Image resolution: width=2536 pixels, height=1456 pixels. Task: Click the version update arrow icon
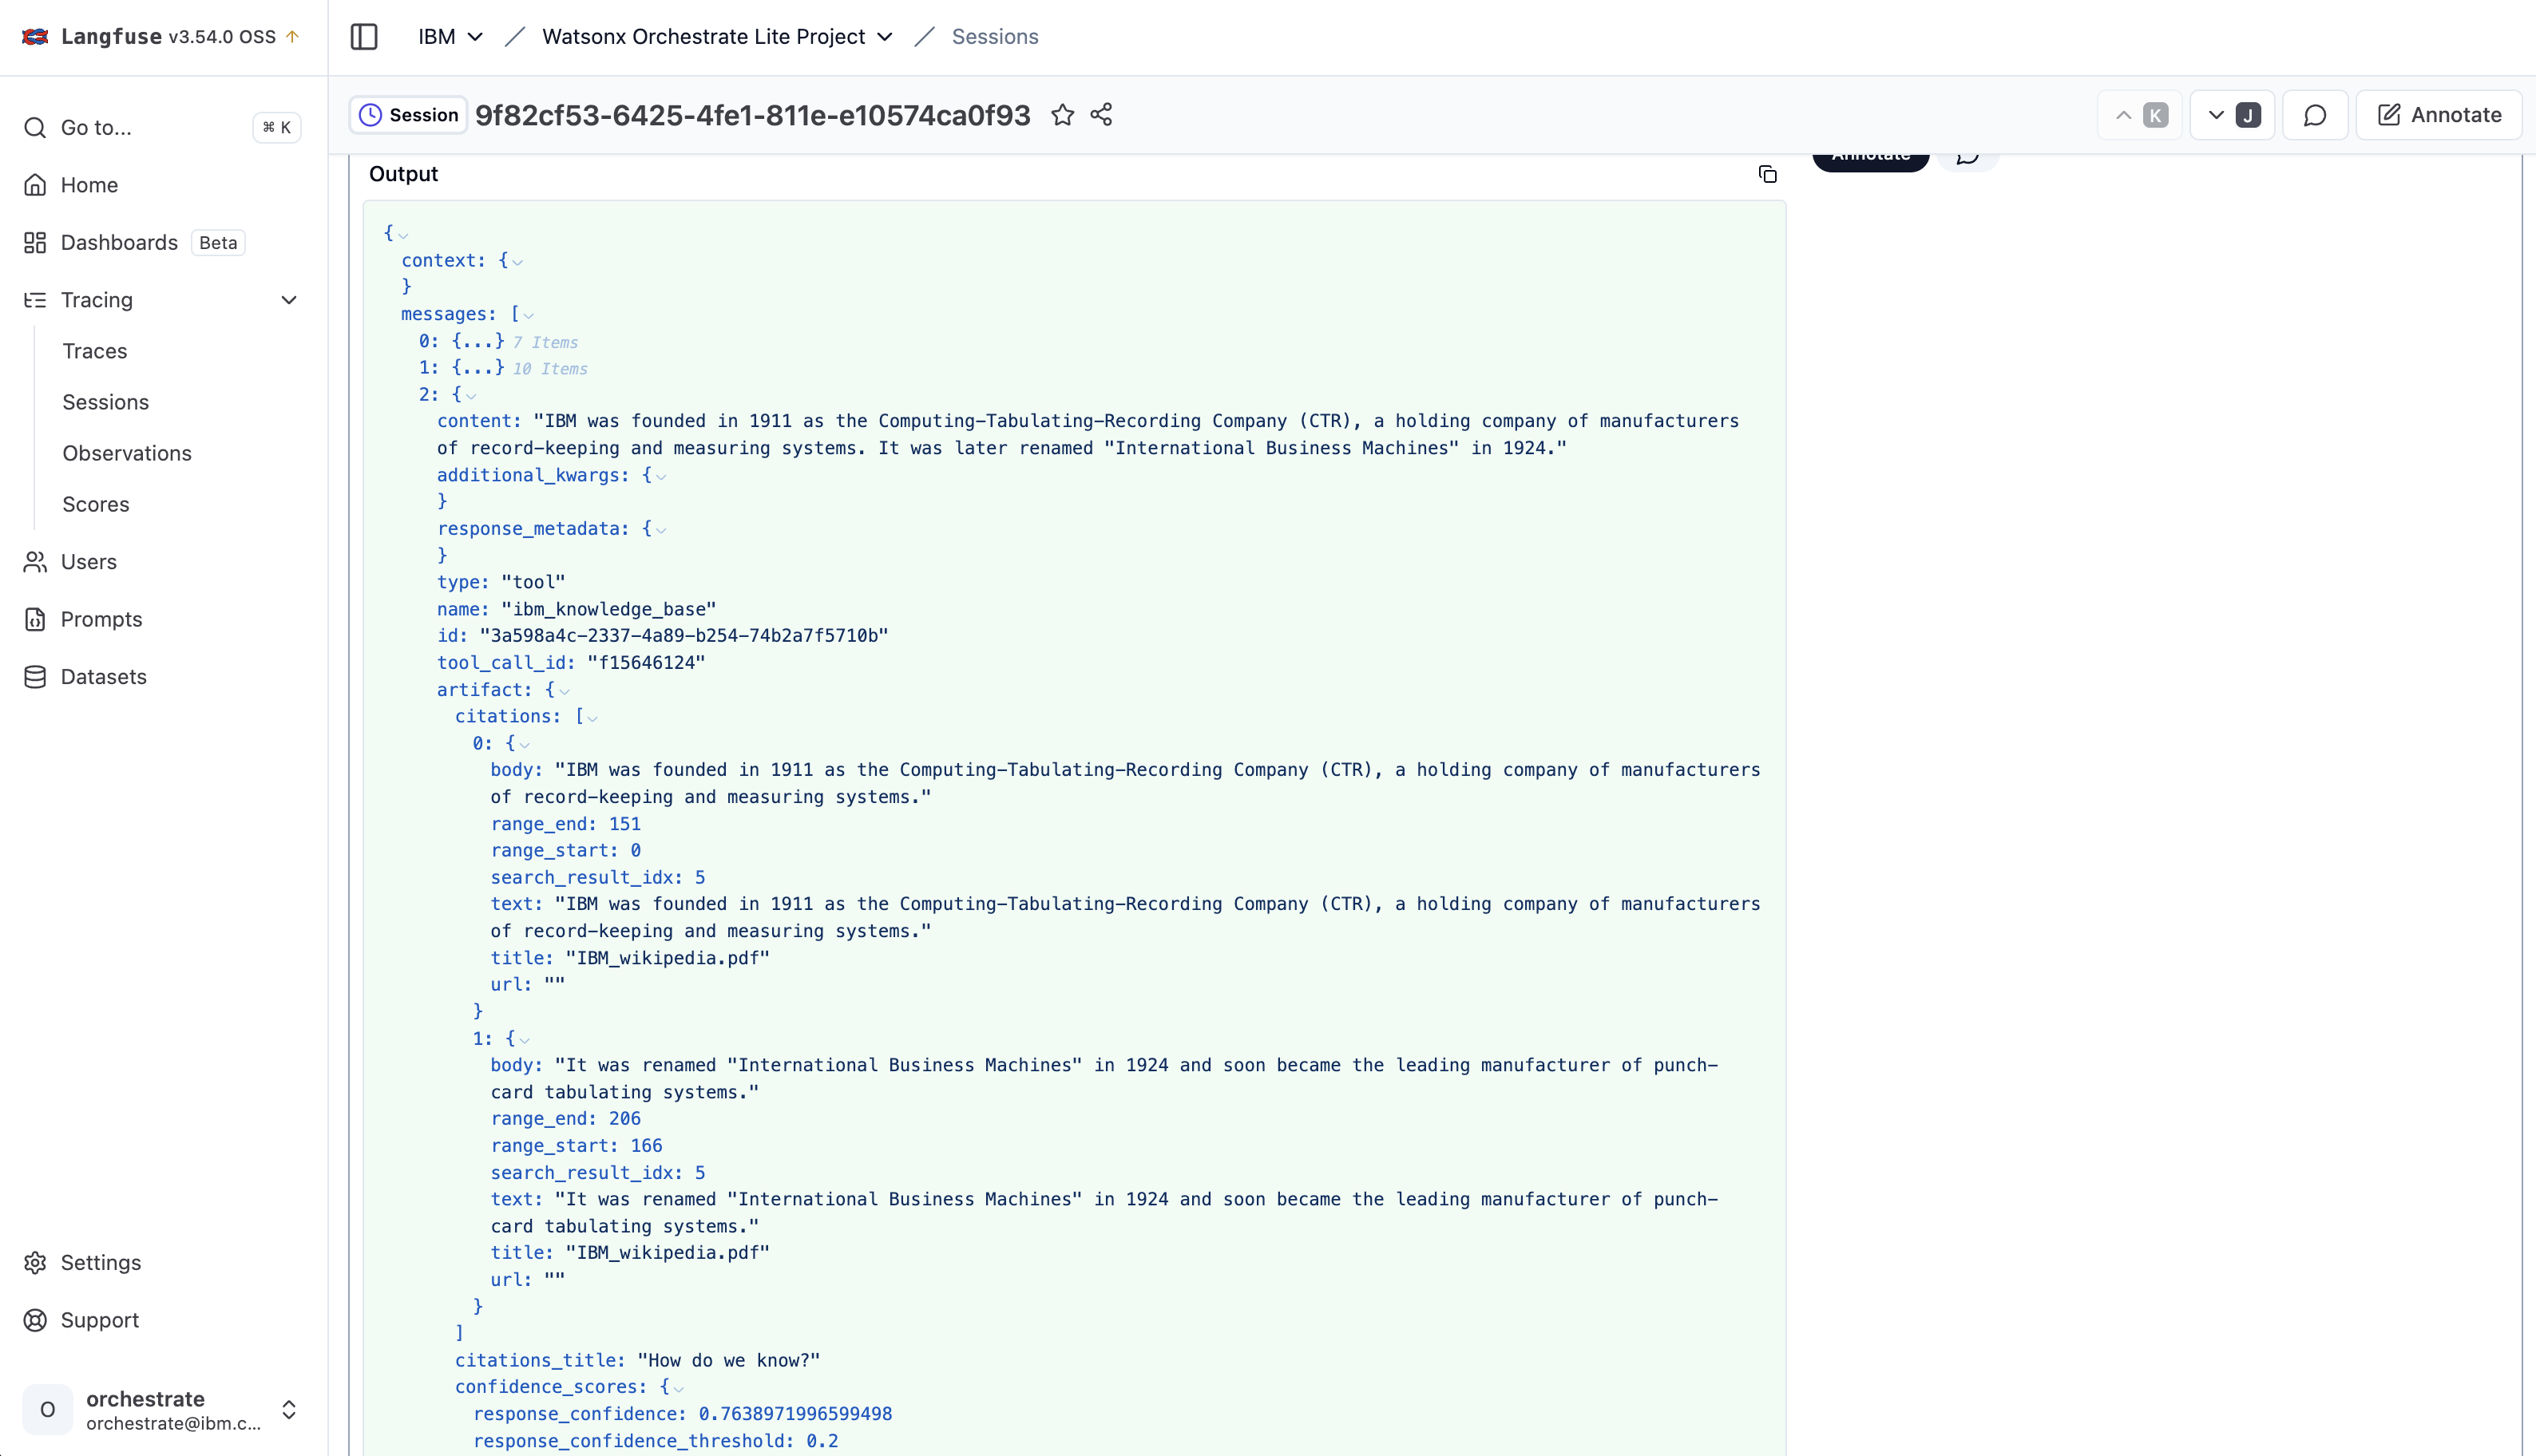click(x=292, y=37)
